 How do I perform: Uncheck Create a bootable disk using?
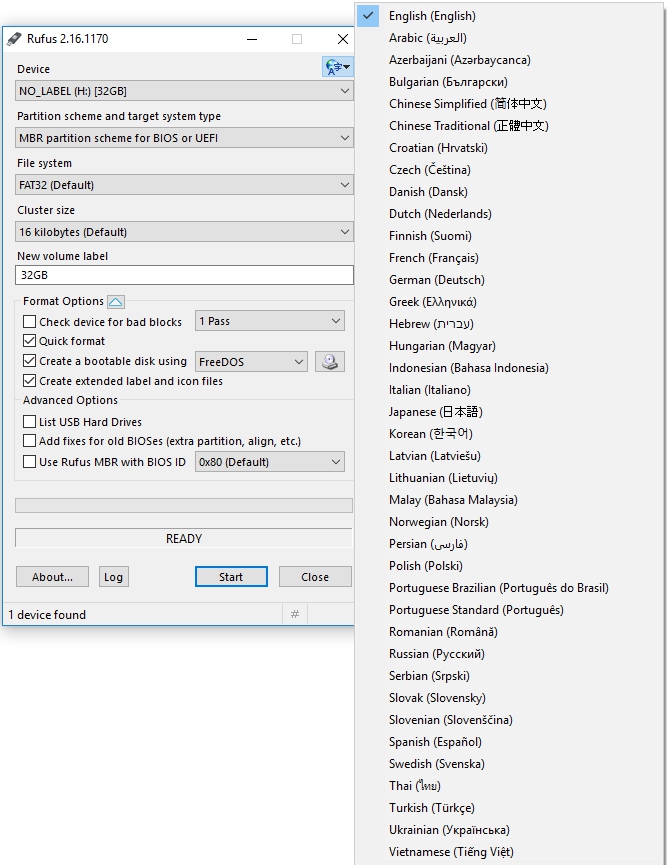pos(30,361)
